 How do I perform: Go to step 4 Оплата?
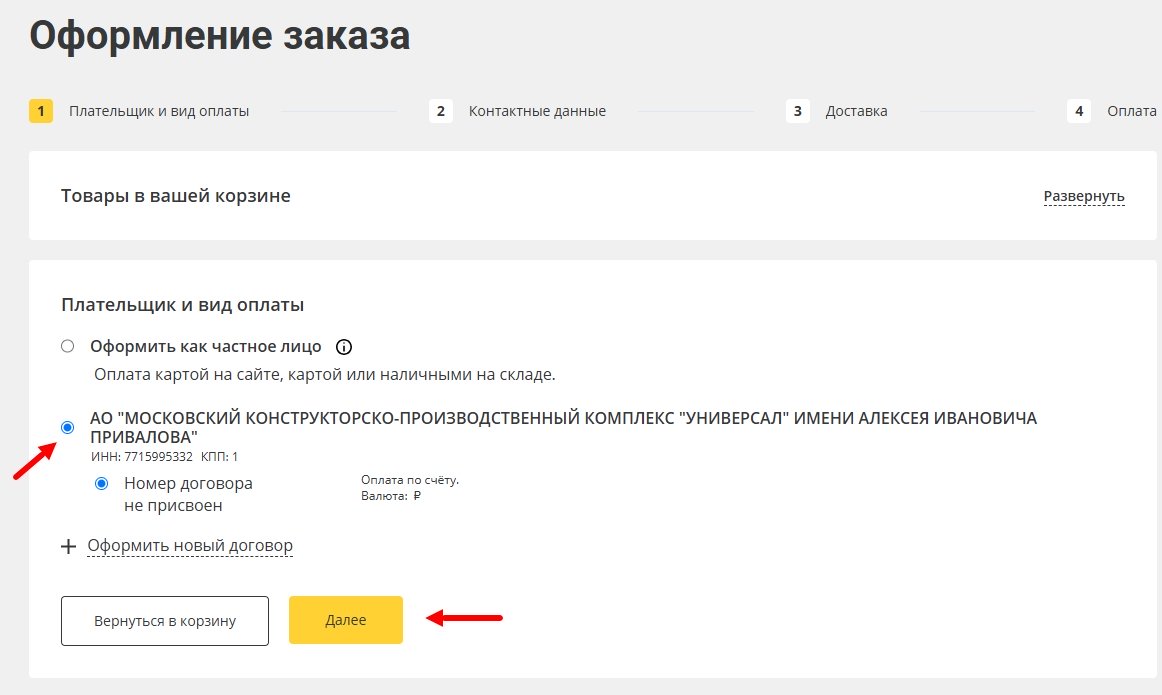(1112, 111)
